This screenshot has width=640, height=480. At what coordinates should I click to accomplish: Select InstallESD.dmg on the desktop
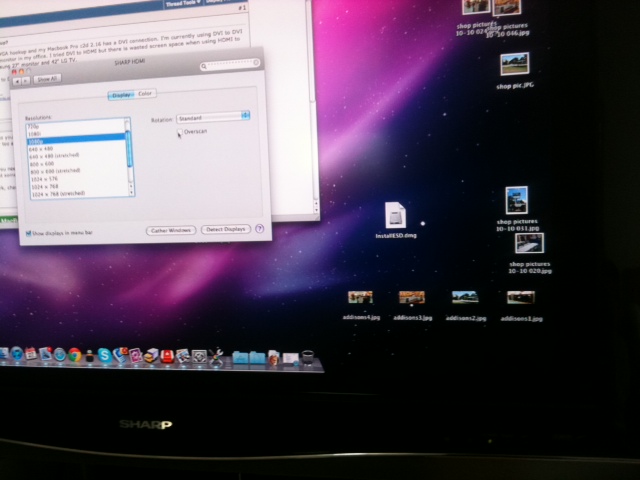pos(396,220)
